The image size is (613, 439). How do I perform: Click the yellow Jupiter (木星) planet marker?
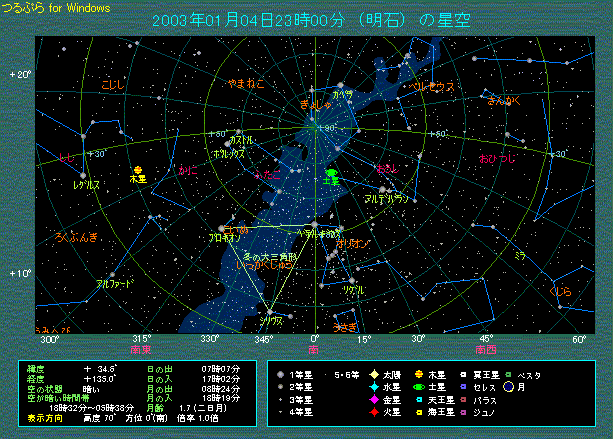point(138,170)
